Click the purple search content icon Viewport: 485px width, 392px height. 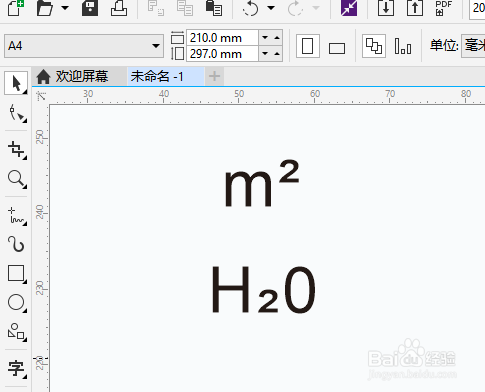(x=349, y=8)
